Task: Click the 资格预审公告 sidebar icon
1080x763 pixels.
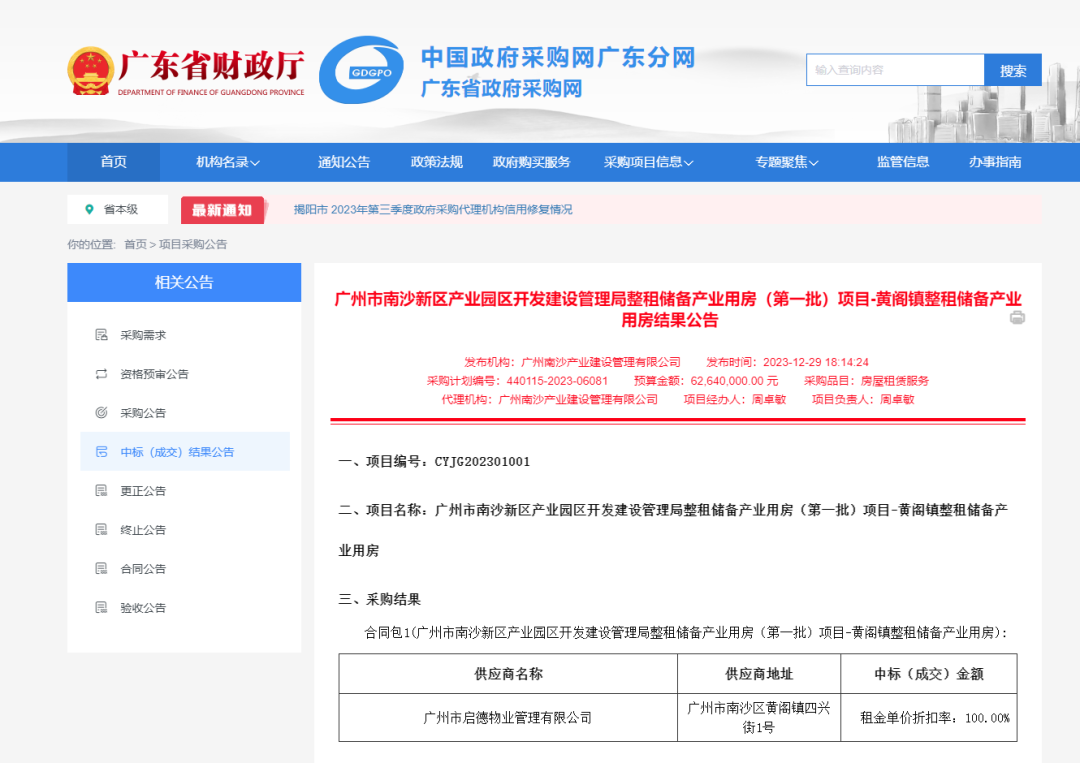Action: (x=101, y=374)
